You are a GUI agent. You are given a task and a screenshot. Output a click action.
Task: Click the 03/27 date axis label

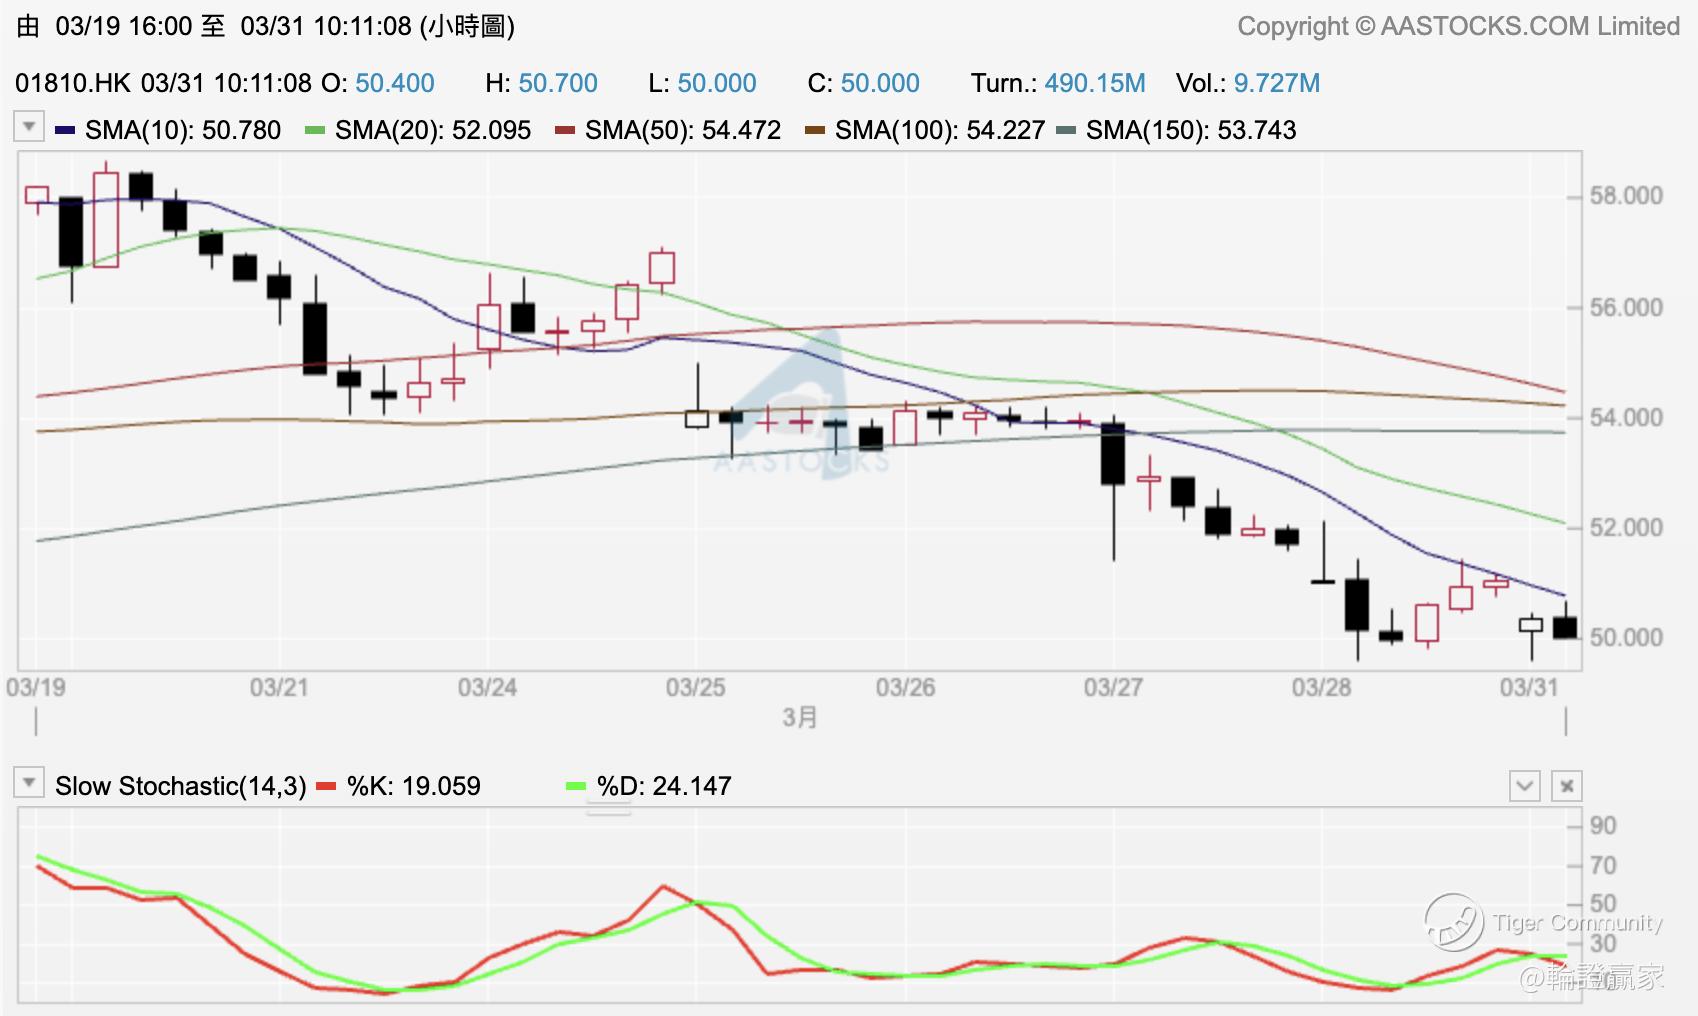[1113, 688]
